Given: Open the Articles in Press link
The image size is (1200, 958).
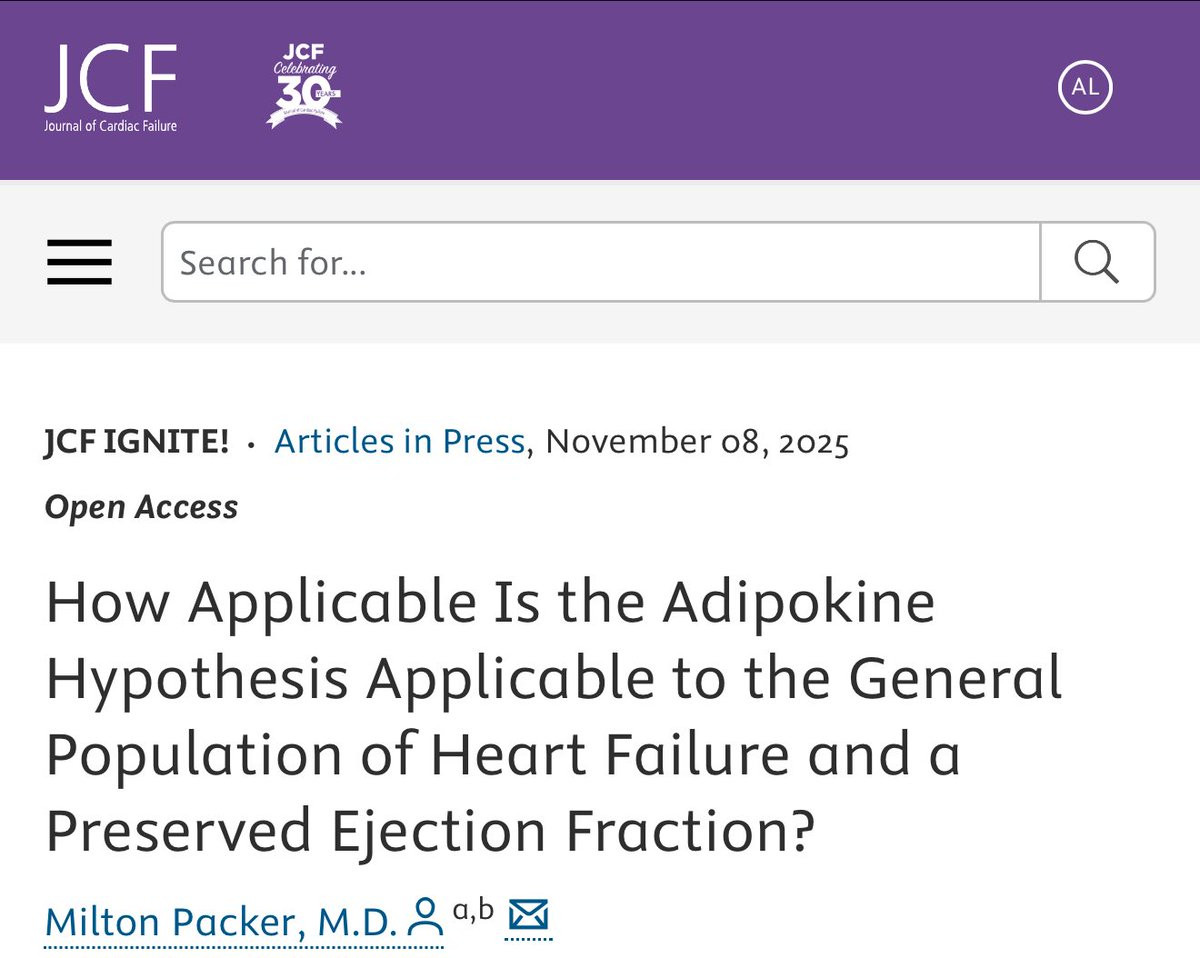Looking at the screenshot, I should click(x=400, y=441).
